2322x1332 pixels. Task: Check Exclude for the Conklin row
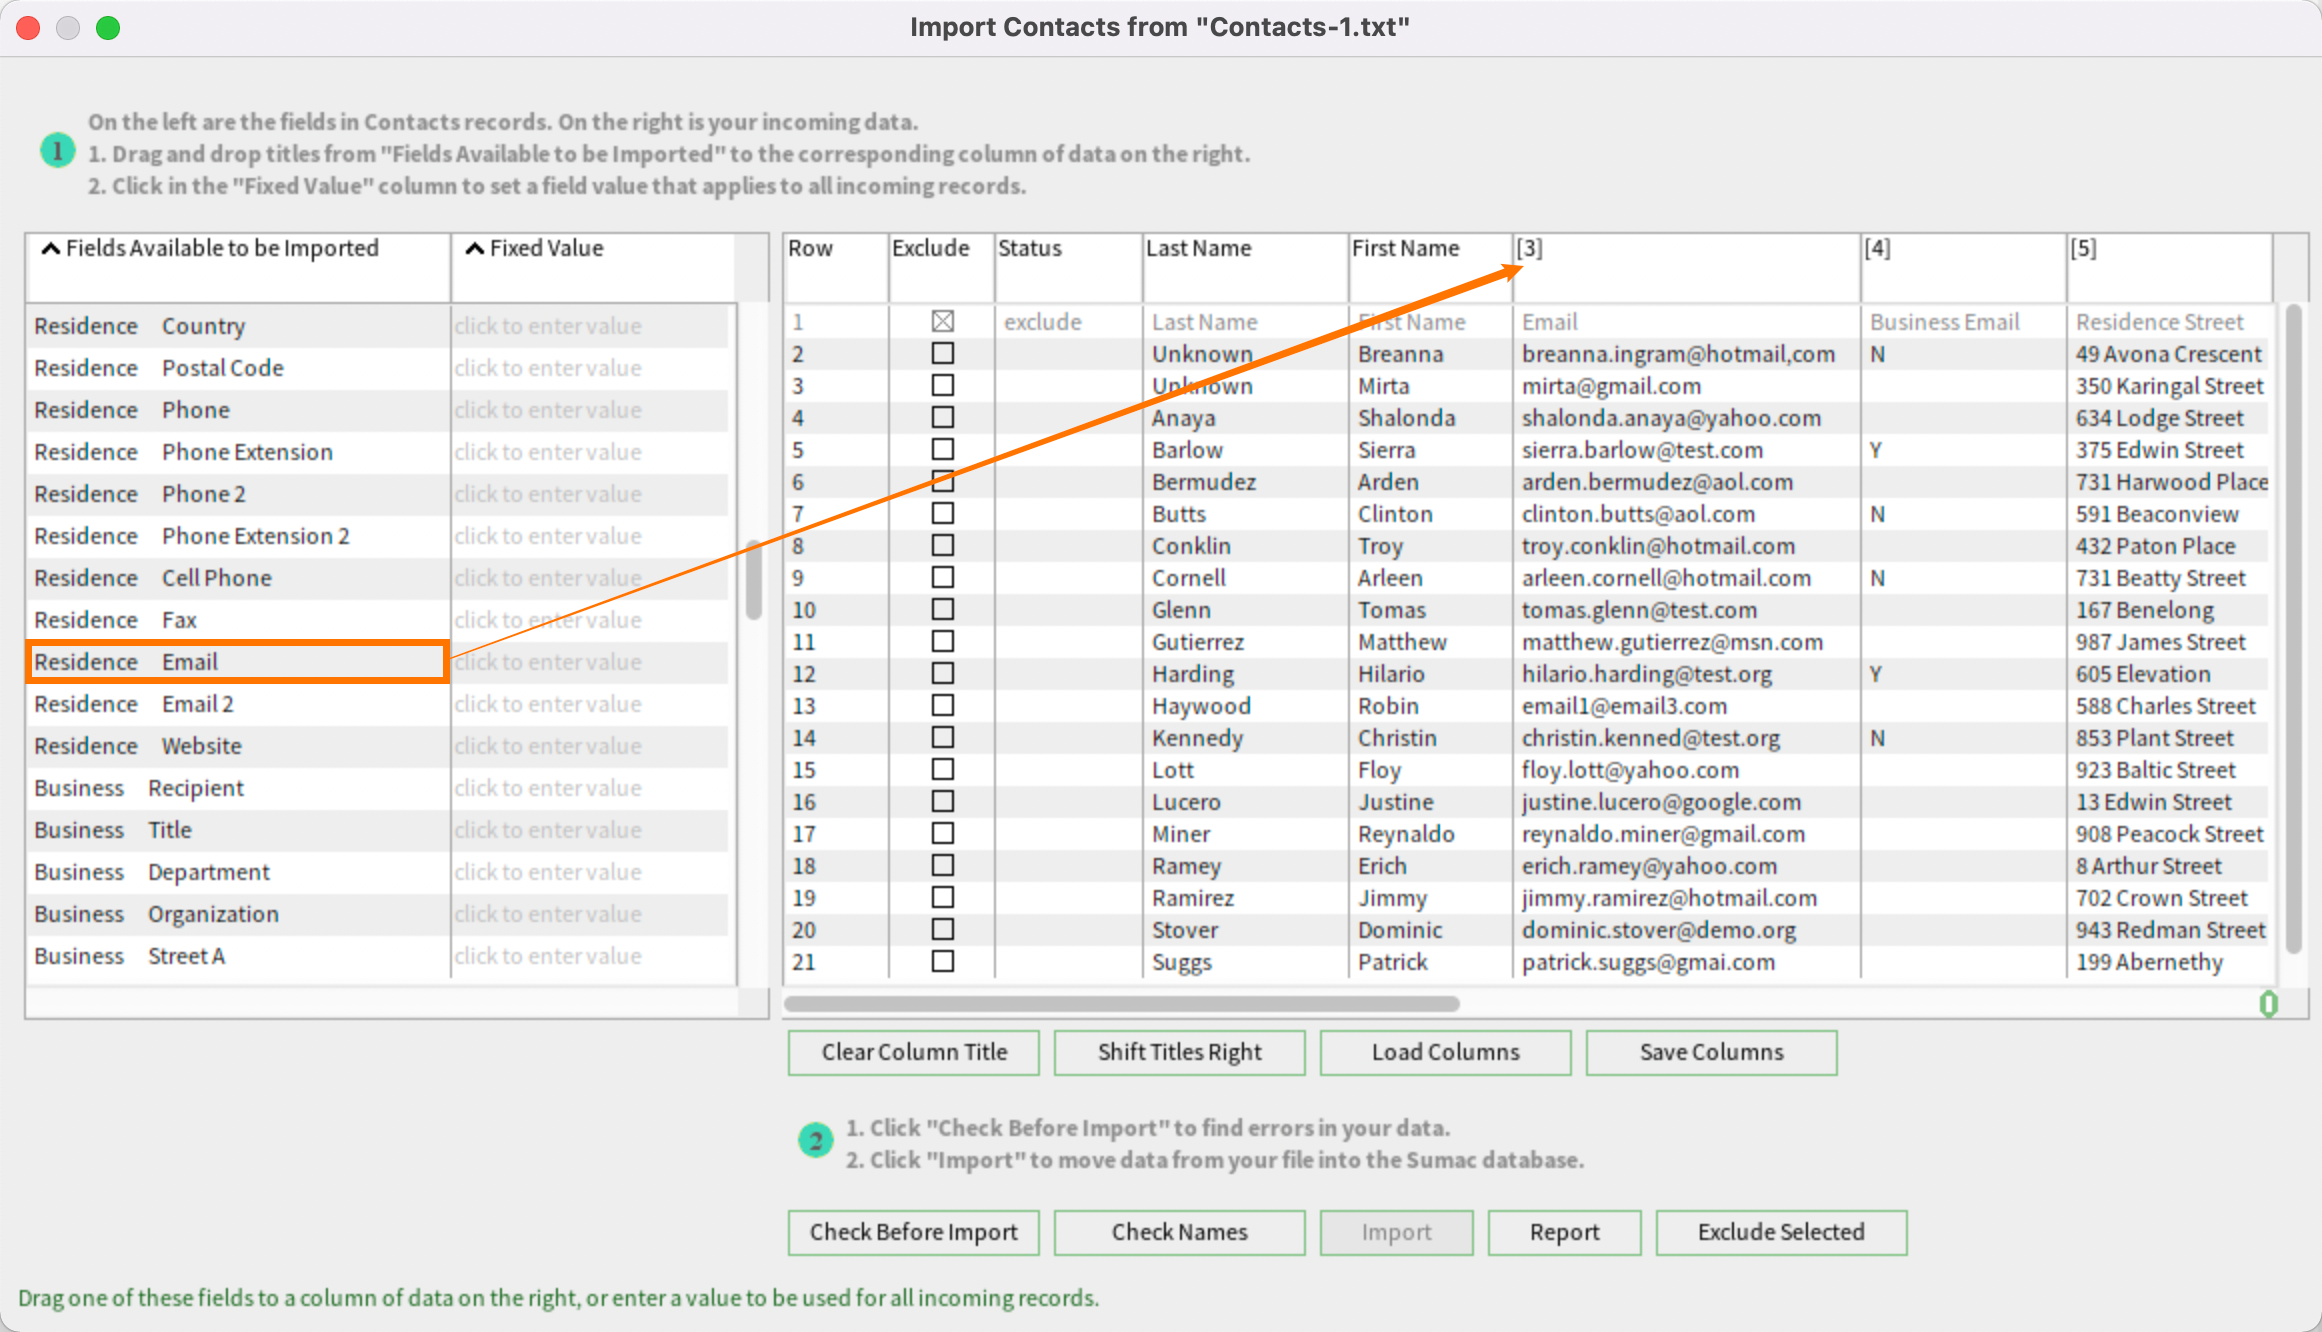pyautogui.click(x=942, y=545)
